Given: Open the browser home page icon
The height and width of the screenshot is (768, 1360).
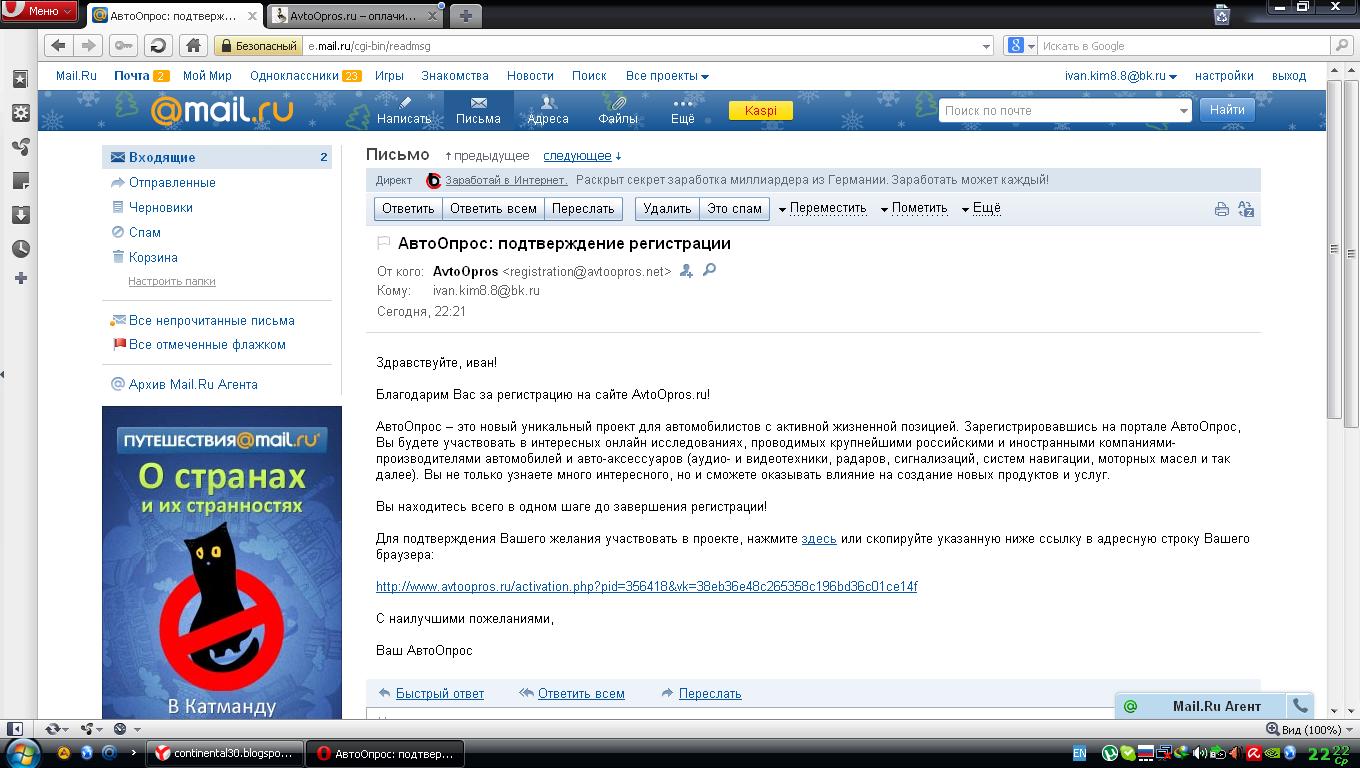Looking at the screenshot, I should tap(194, 45).
